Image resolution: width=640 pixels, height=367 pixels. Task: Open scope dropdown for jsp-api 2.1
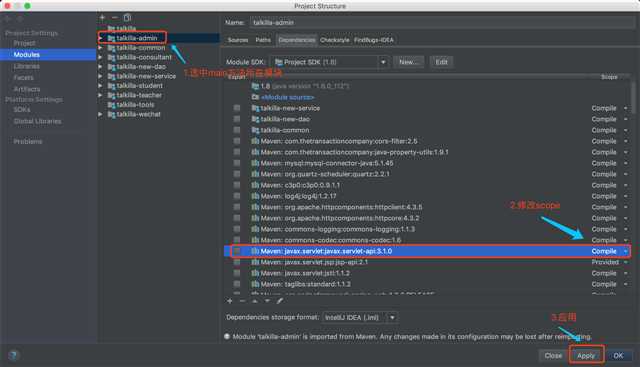pyautogui.click(x=625, y=262)
